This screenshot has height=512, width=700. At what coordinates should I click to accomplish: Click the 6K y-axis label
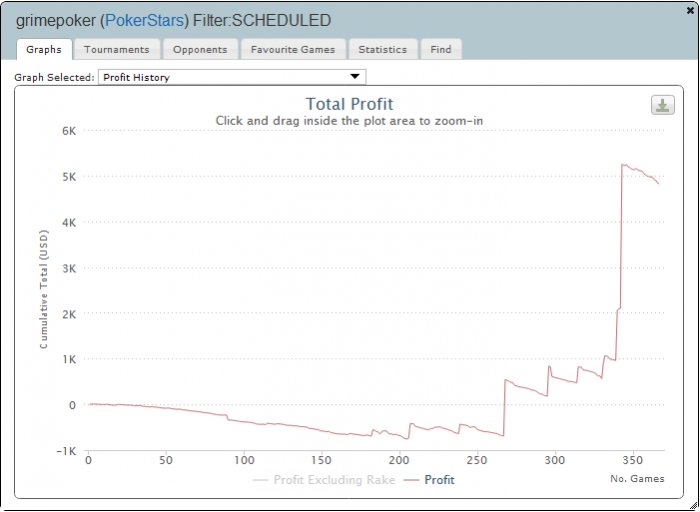pyautogui.click(x=67, y=131)
